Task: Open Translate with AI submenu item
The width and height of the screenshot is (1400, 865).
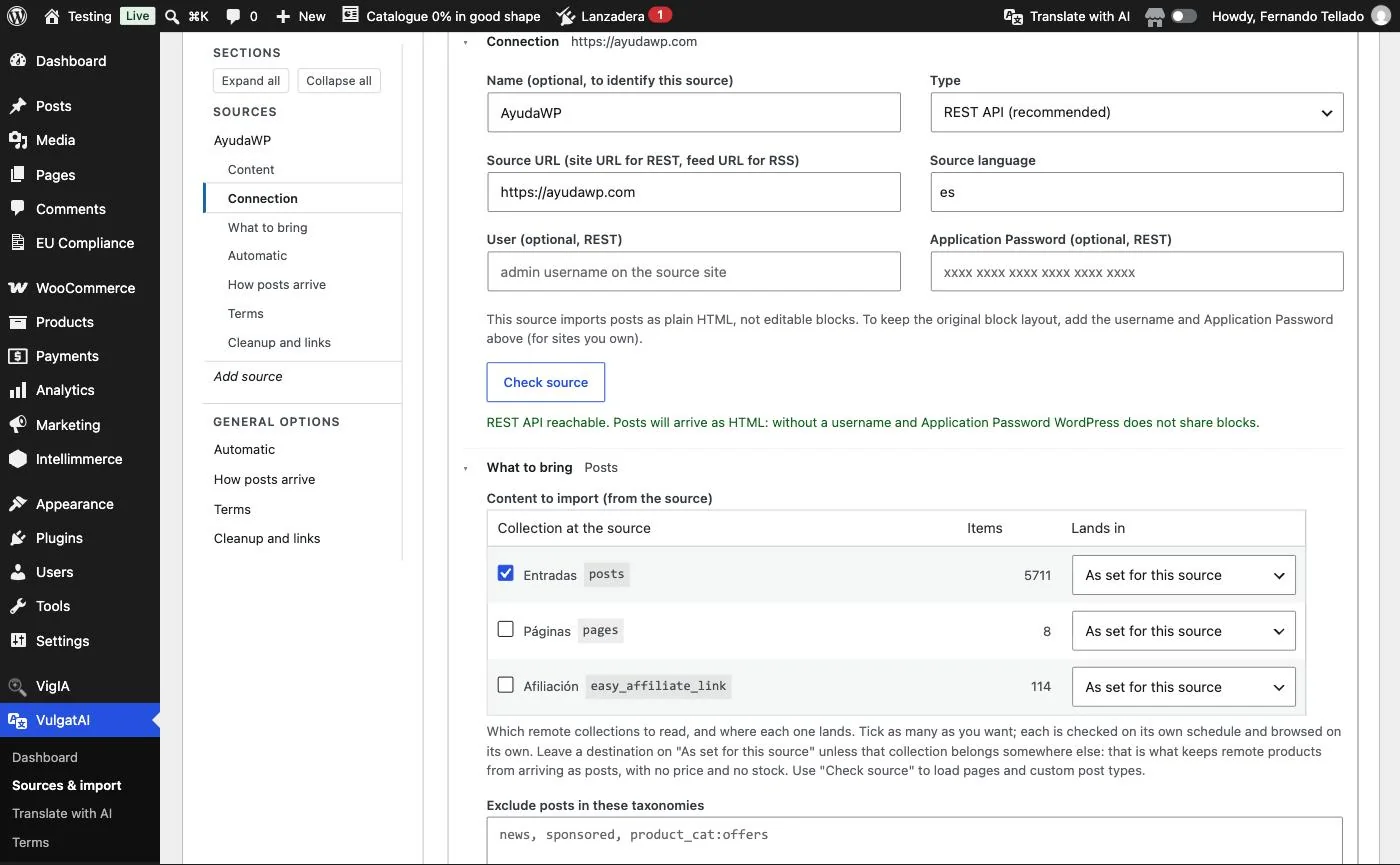Action: click(62, 813)
